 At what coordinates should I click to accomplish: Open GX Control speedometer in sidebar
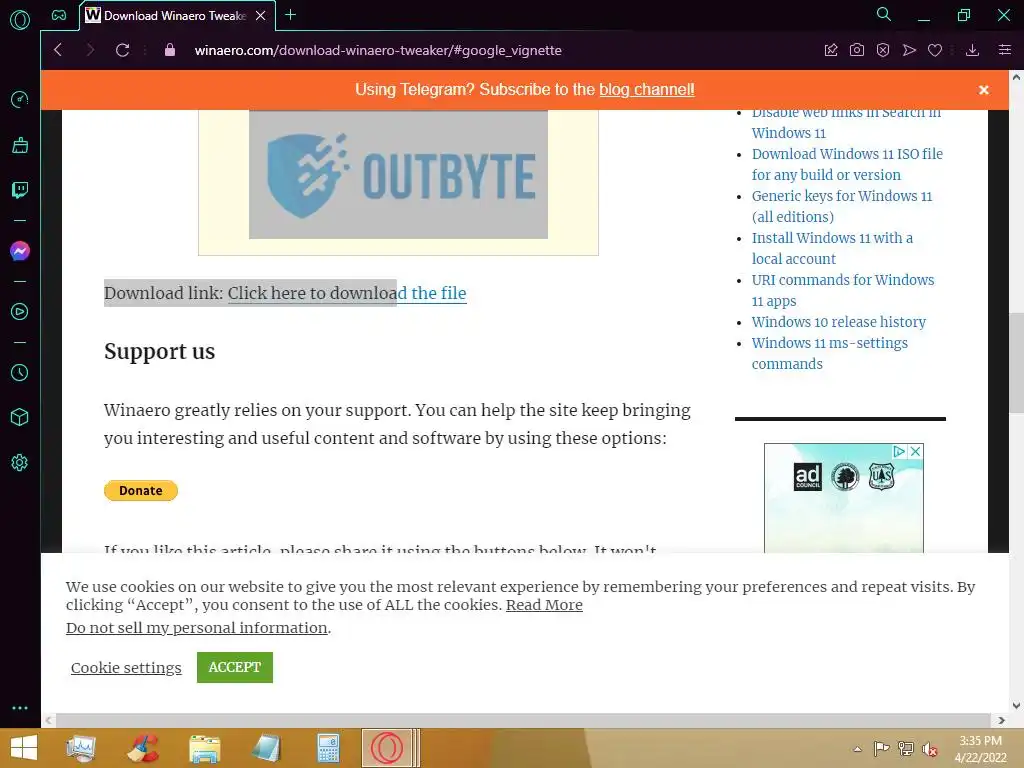tap(20, 99)
